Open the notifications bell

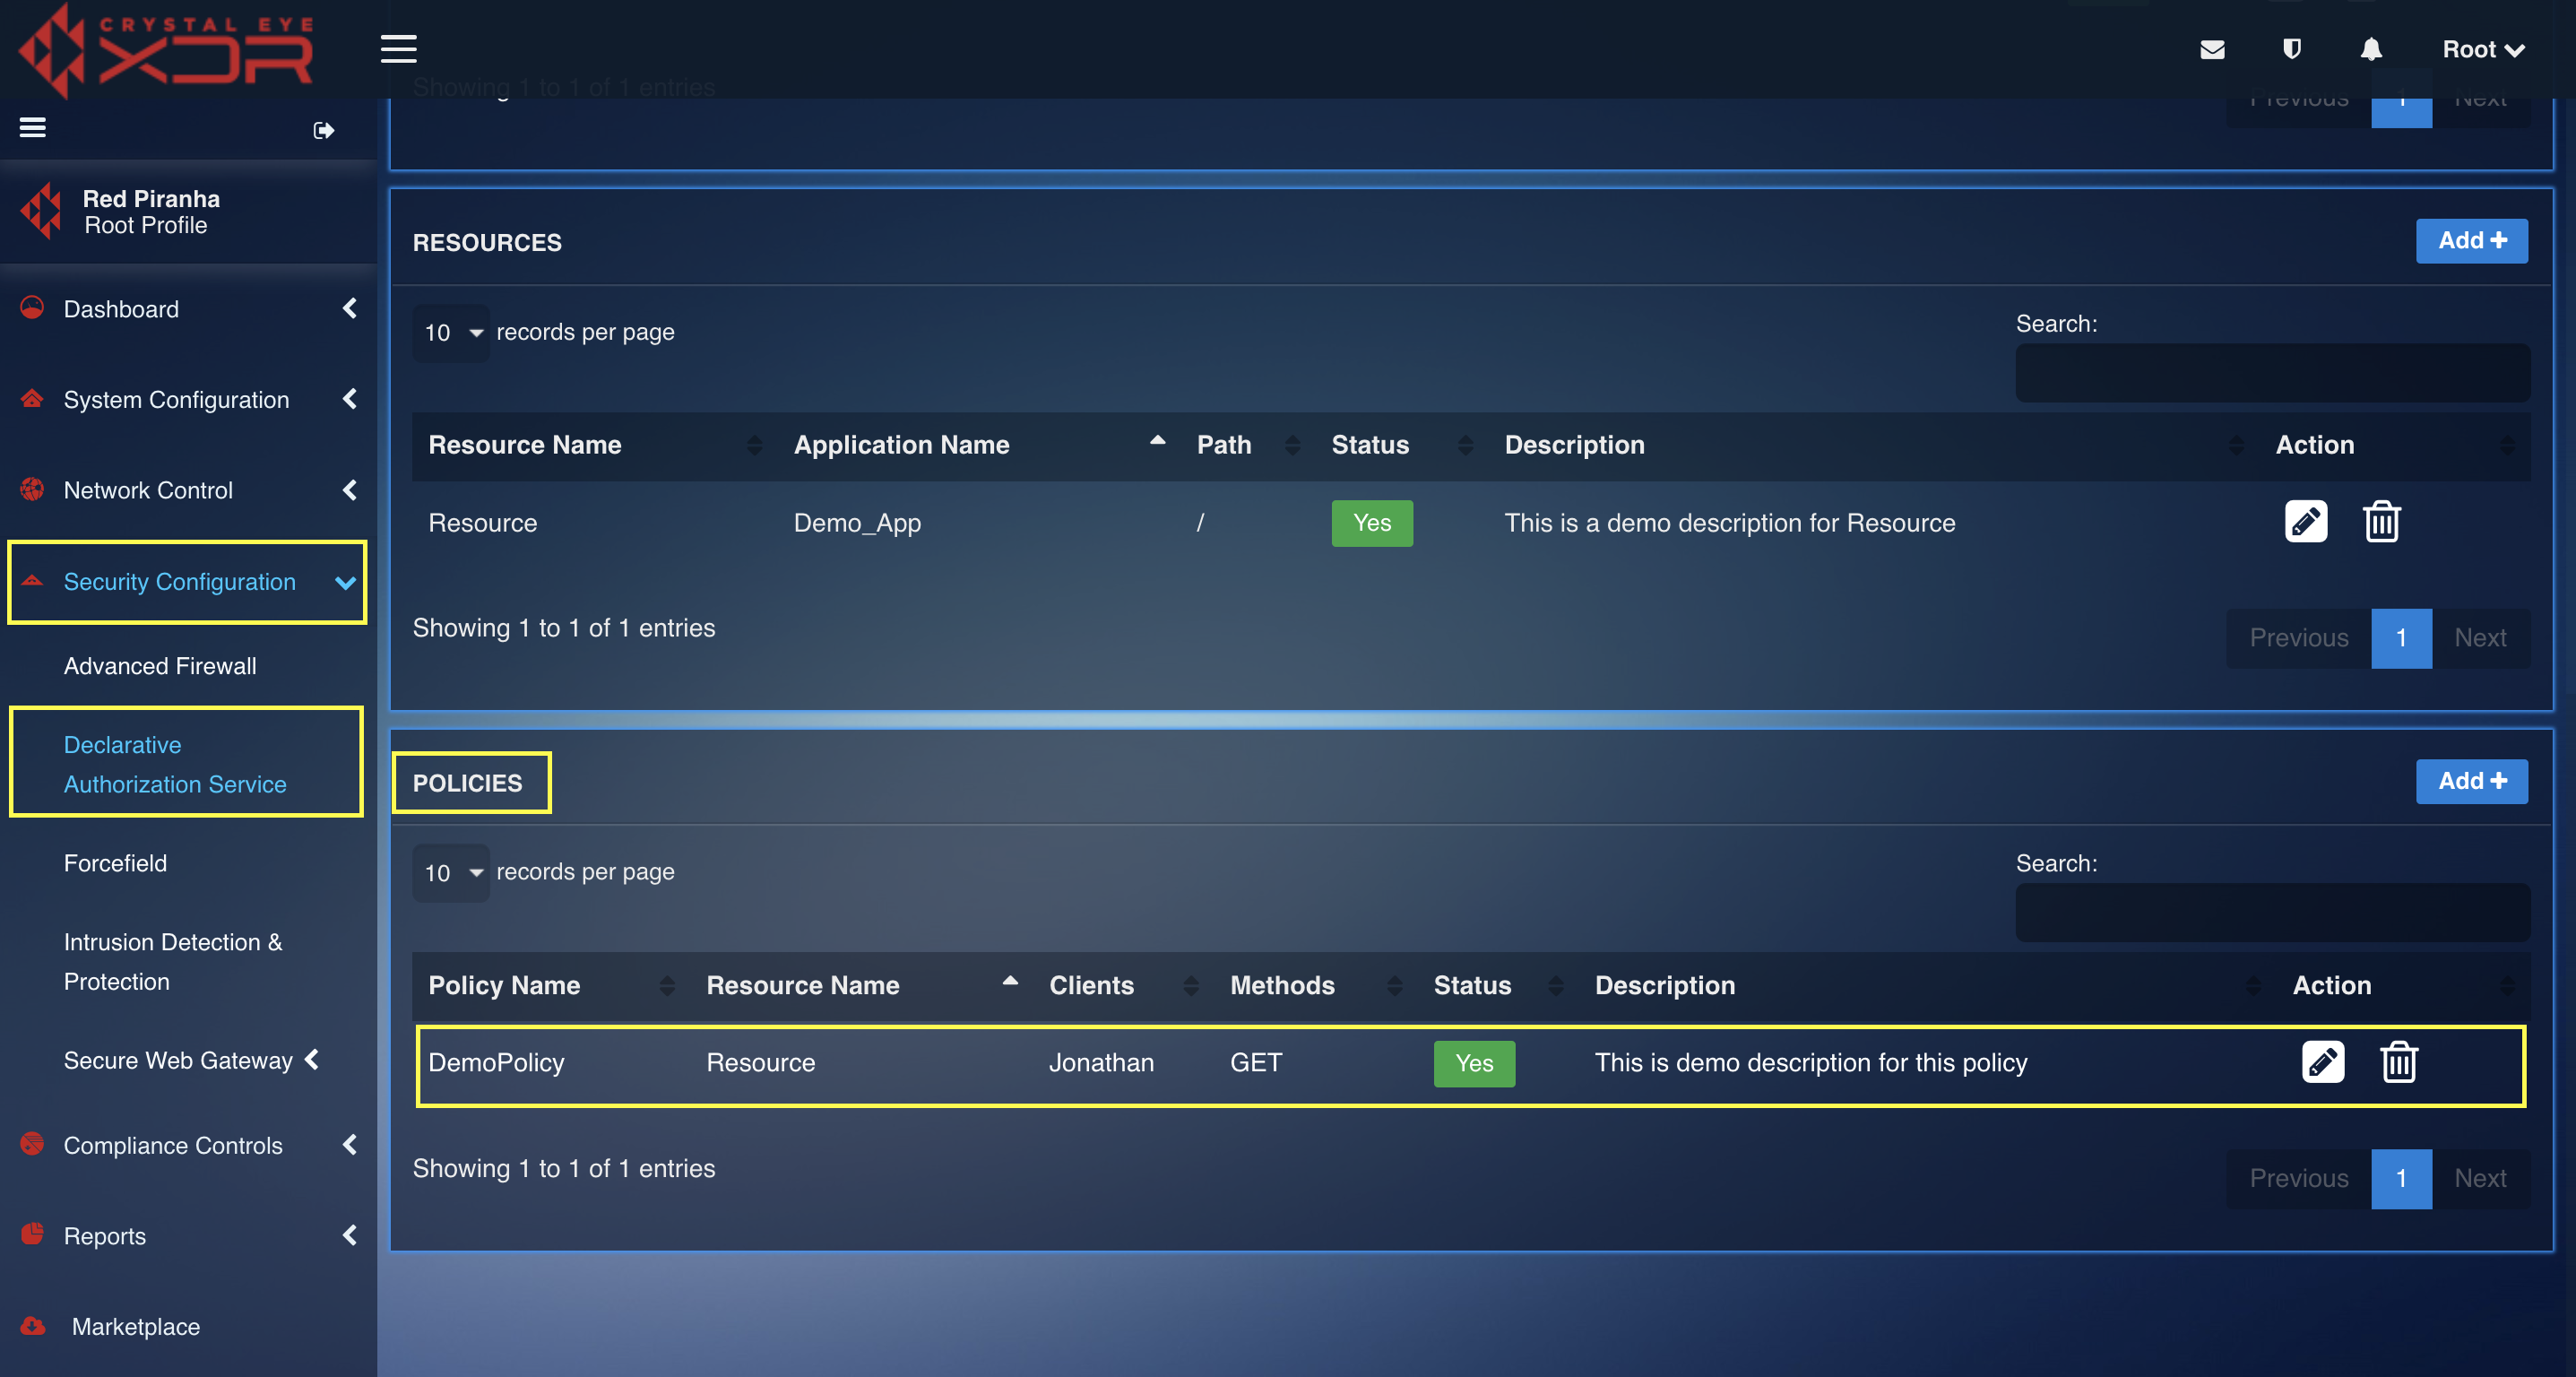coord(2371,49)
